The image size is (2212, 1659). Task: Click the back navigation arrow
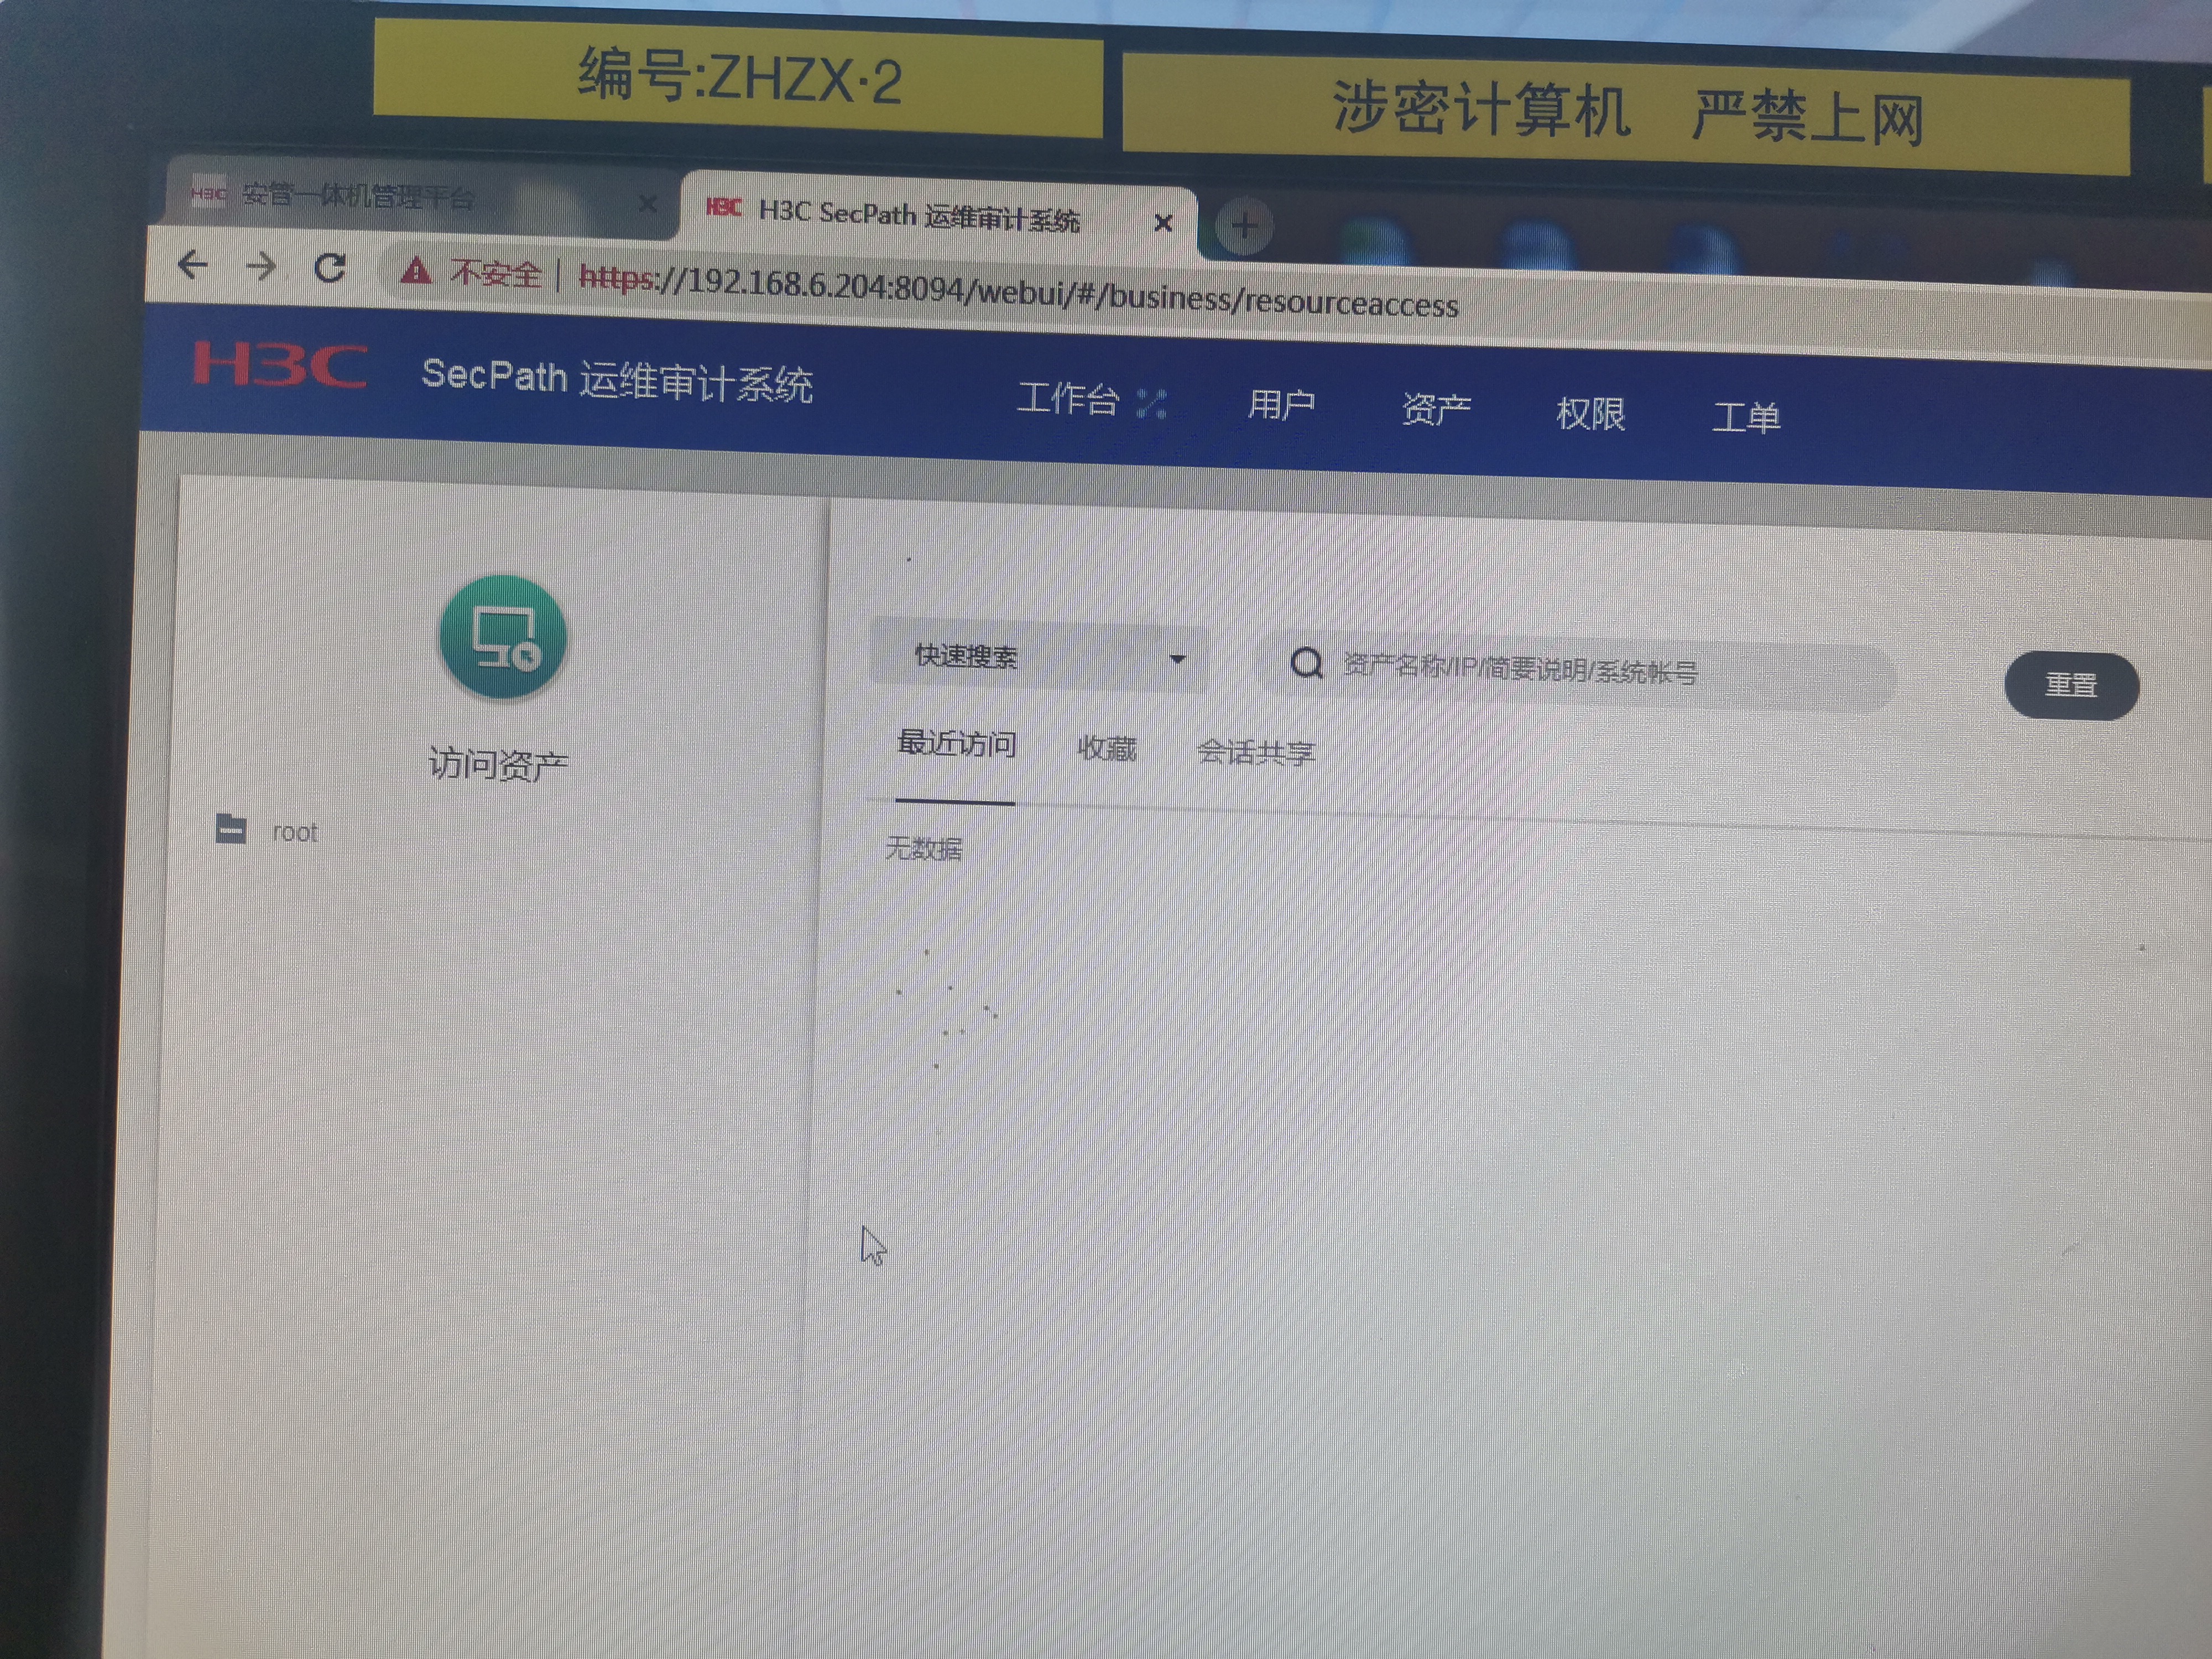click(192, 264)
